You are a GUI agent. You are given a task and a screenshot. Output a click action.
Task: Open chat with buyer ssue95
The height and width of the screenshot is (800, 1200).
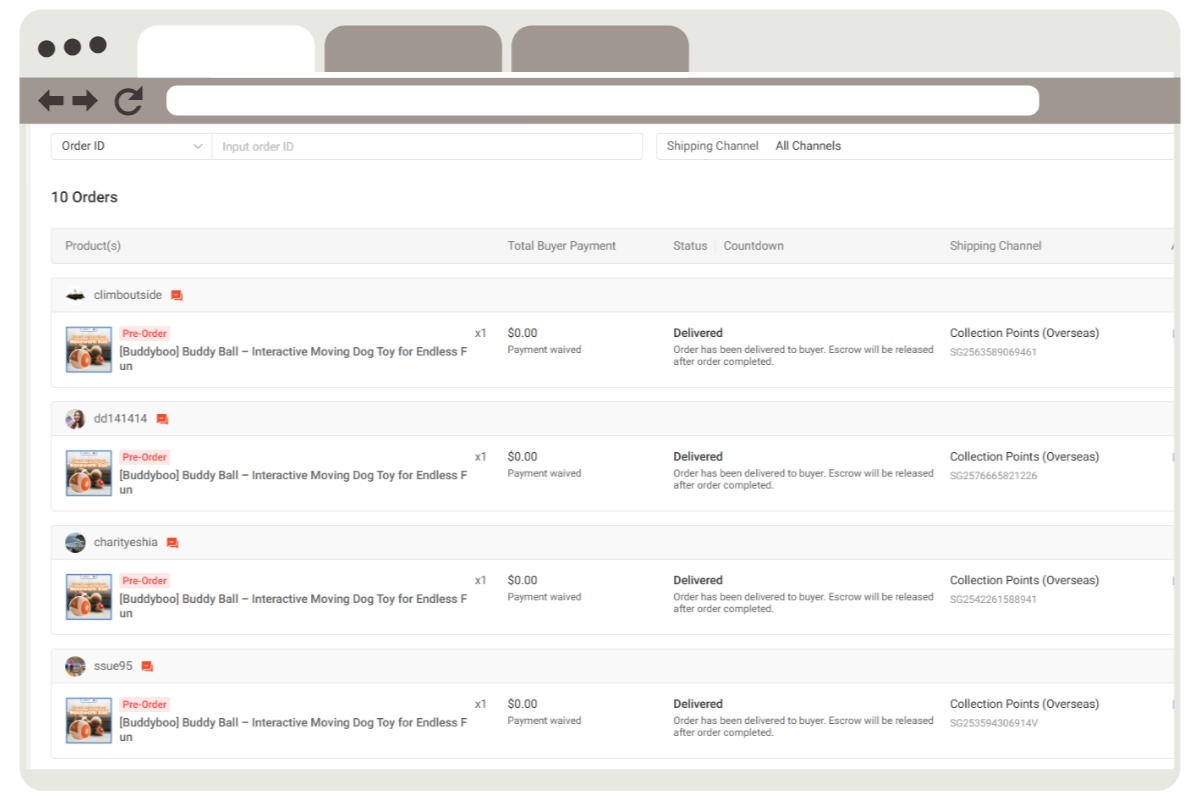pos(147,666)
